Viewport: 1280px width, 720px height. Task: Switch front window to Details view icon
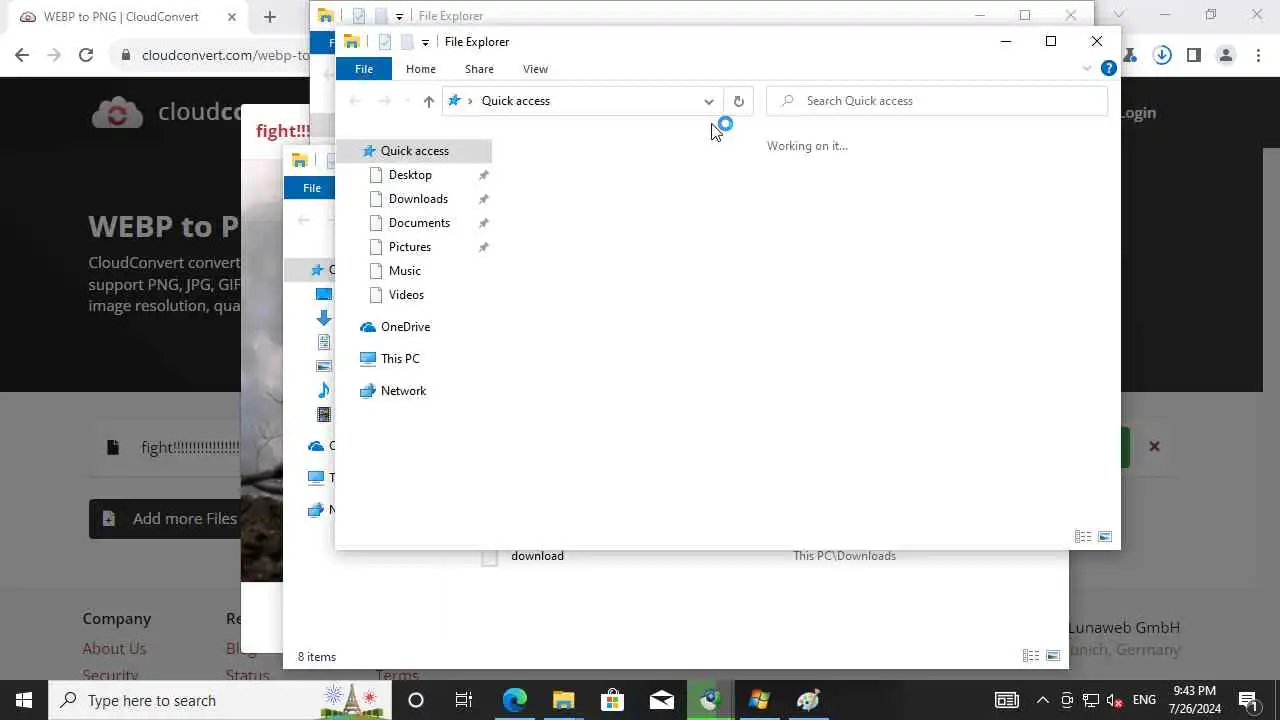tap(1083, 537)
